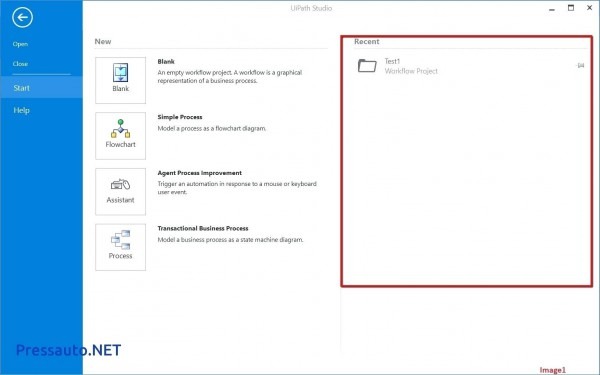
Task: Click the Simple Process heading
Action: coord(180,117)
